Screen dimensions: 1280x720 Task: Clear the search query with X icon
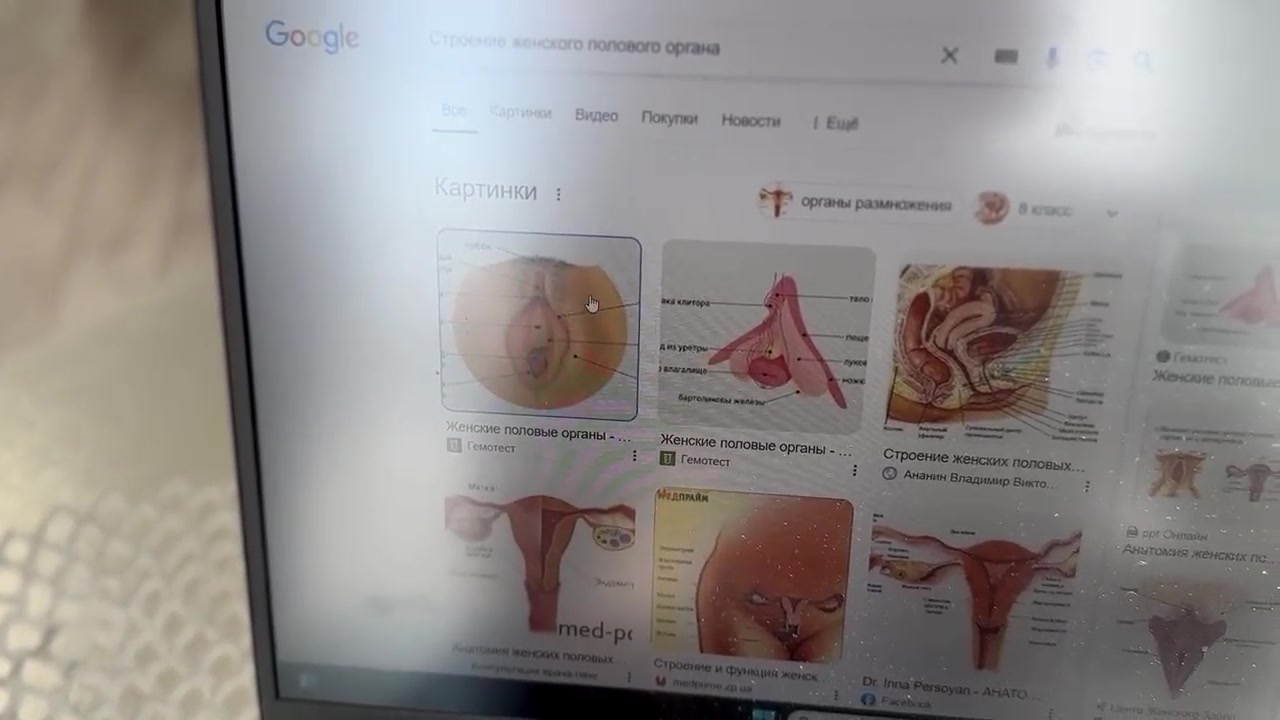949,56
